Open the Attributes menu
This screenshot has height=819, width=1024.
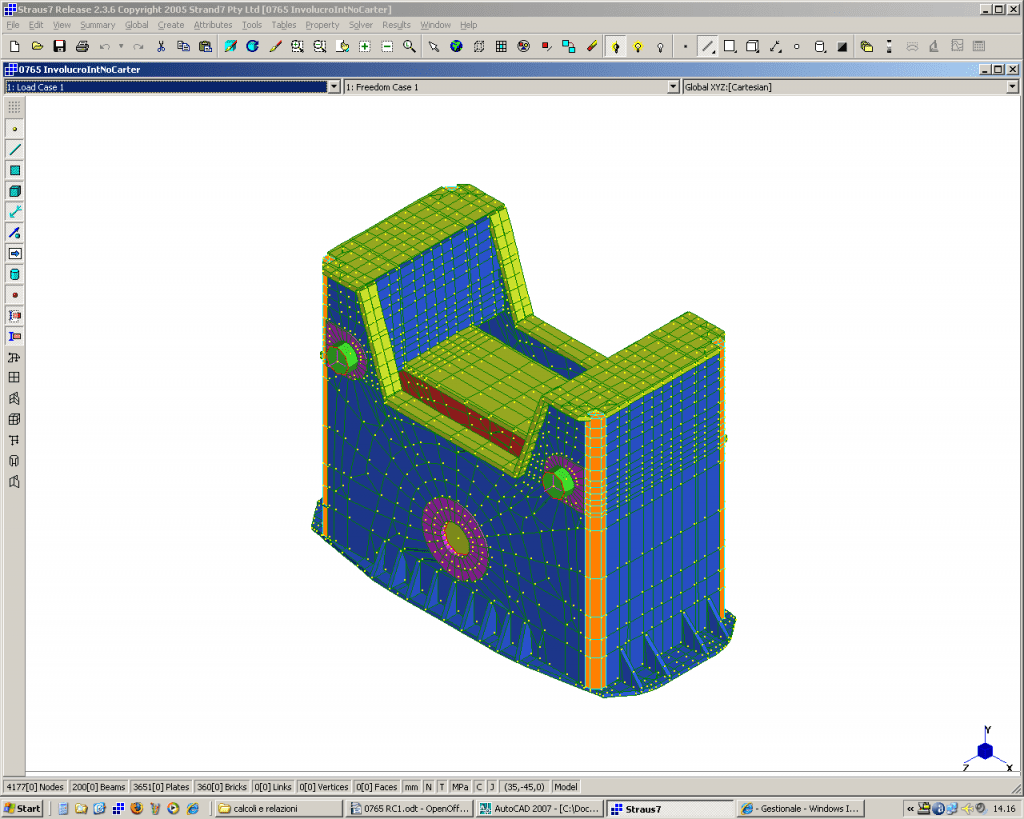[x=212, y=25]
